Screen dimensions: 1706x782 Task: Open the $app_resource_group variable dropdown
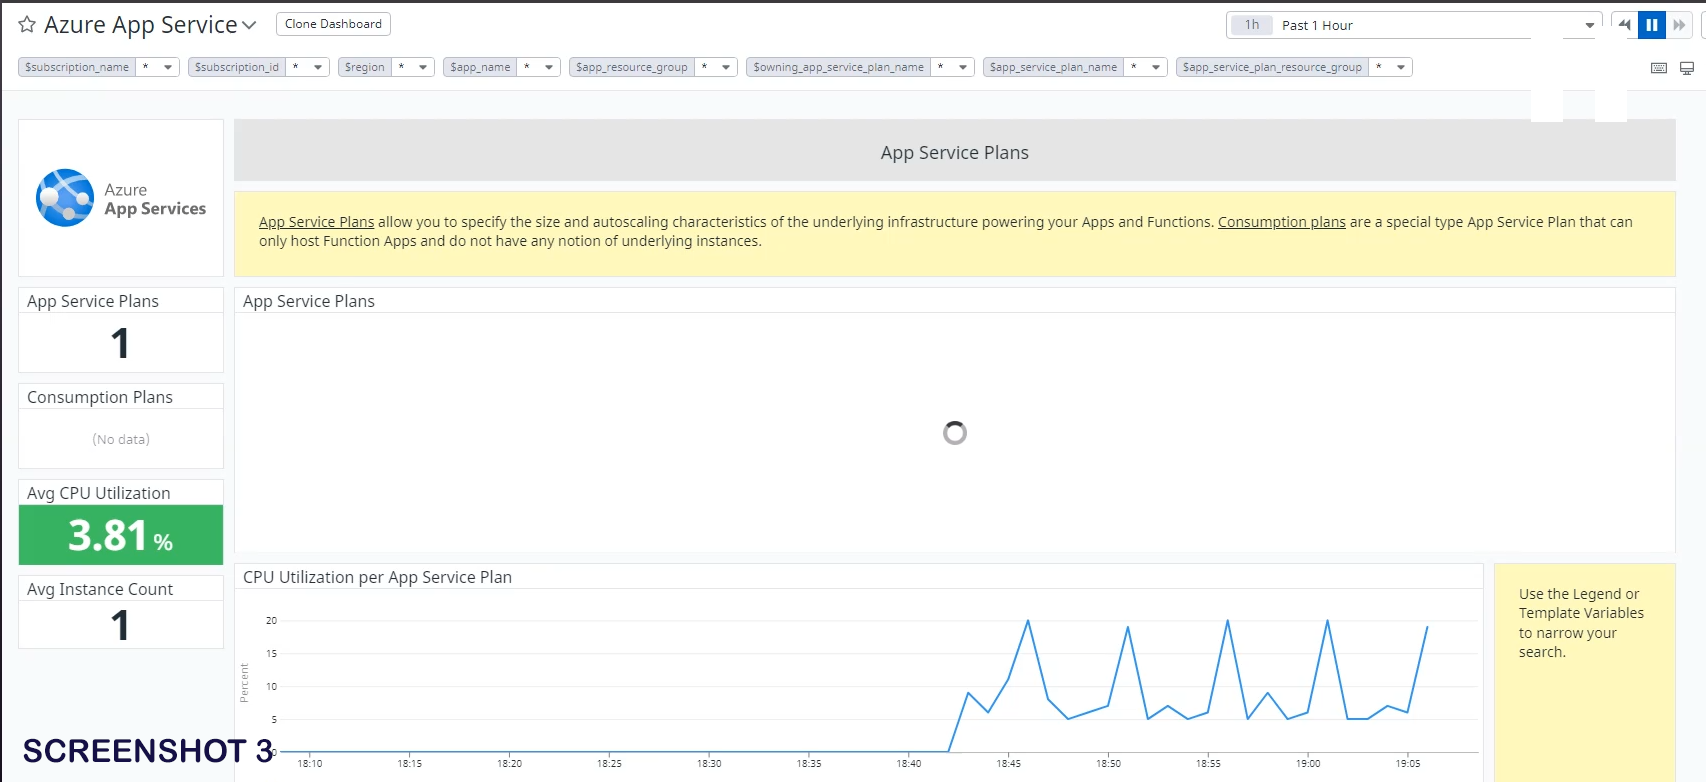tap(726, 67)
